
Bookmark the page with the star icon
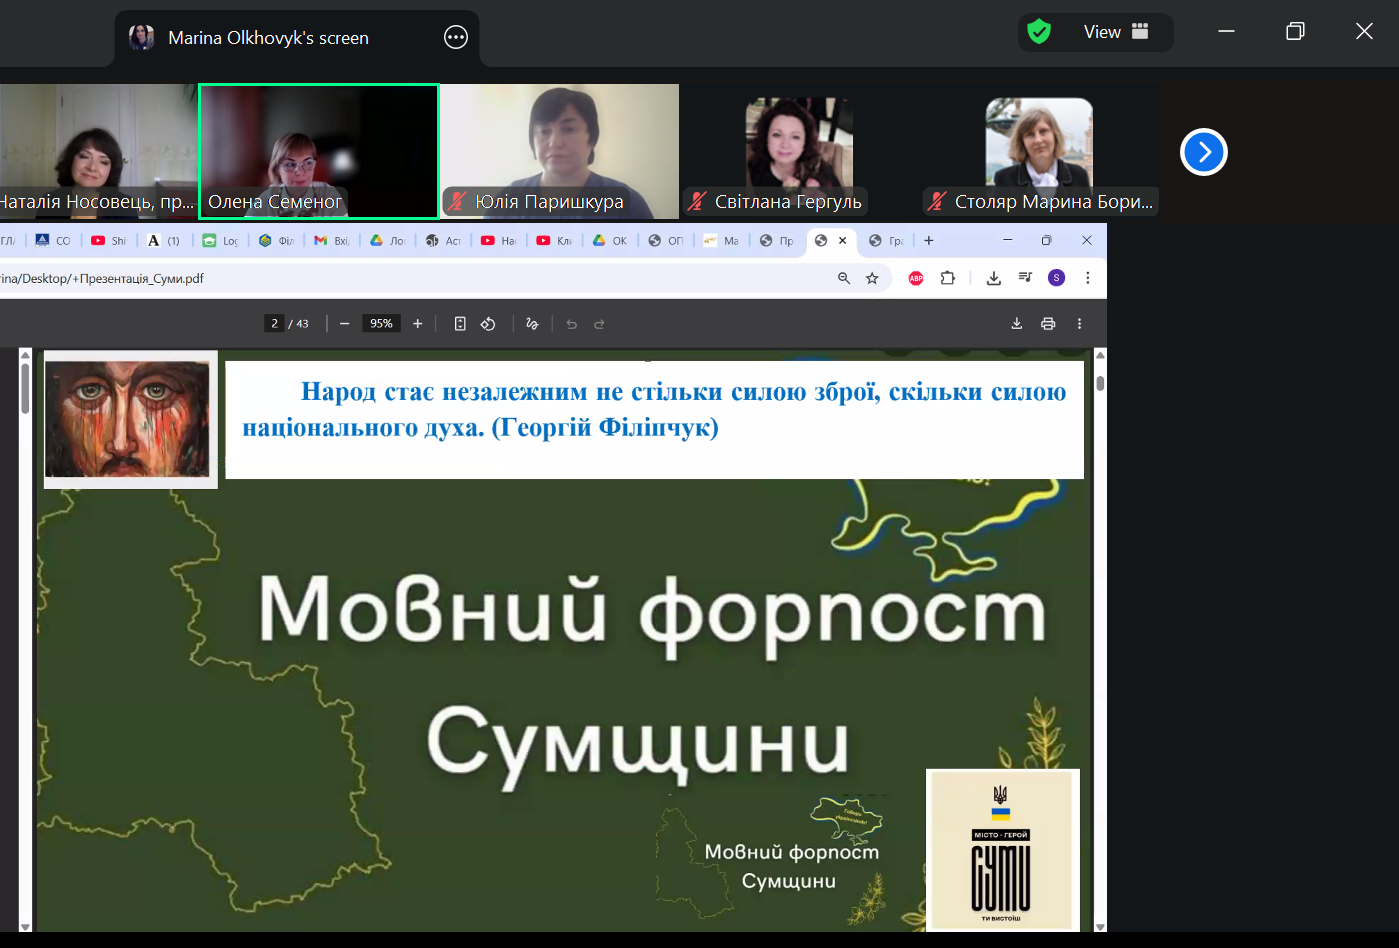point(872,278)
